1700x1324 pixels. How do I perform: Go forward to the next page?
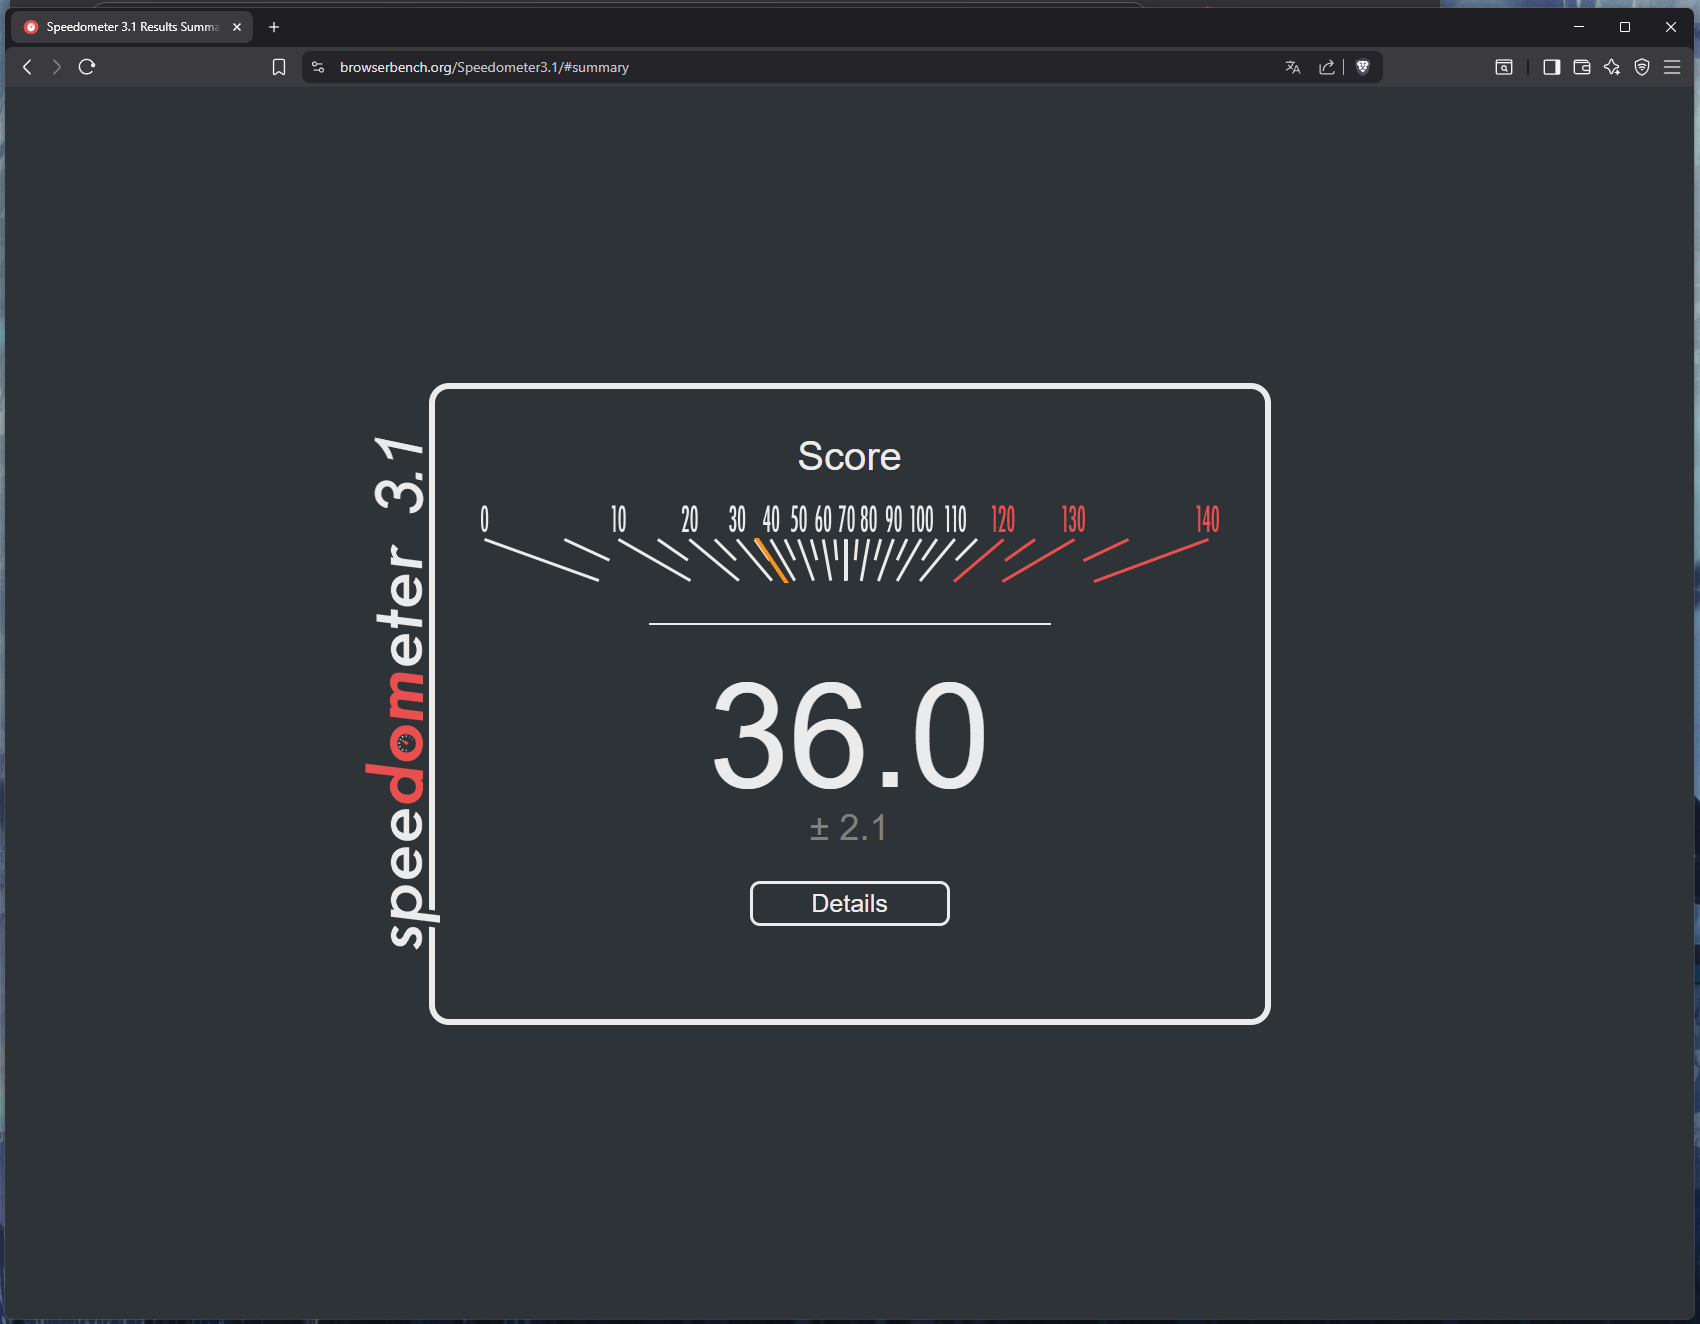pos(57,67)
